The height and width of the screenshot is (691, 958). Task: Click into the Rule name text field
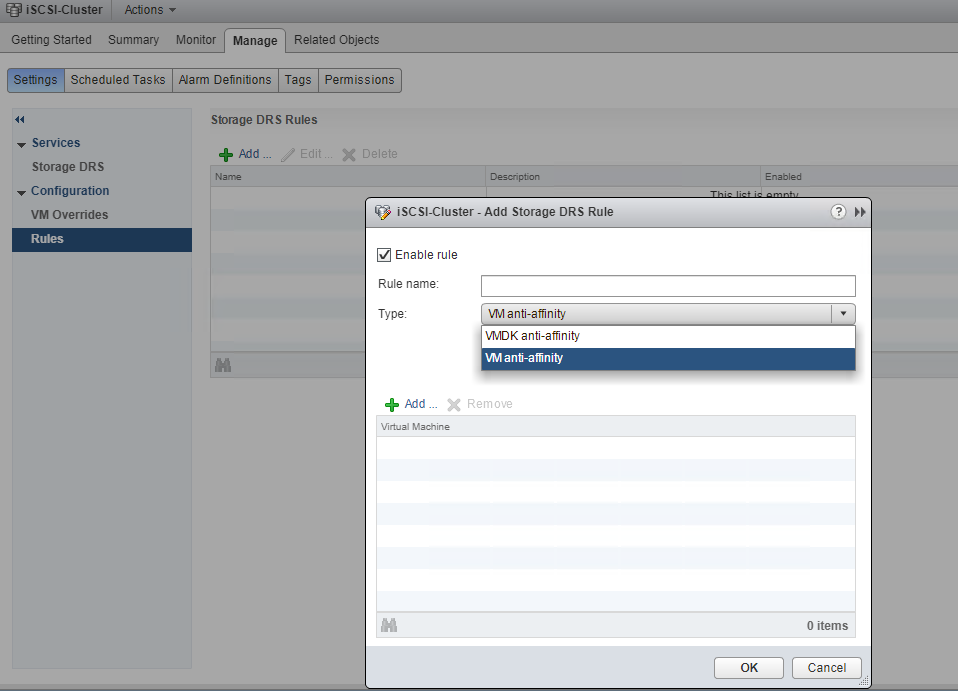pos(667,285)
